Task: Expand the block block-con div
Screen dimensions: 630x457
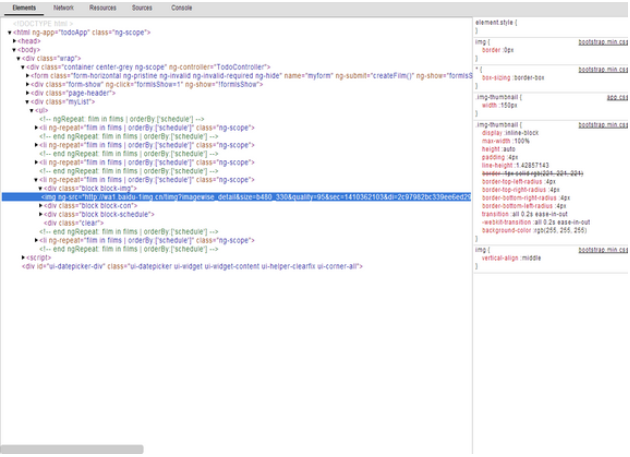Action: 42,205
